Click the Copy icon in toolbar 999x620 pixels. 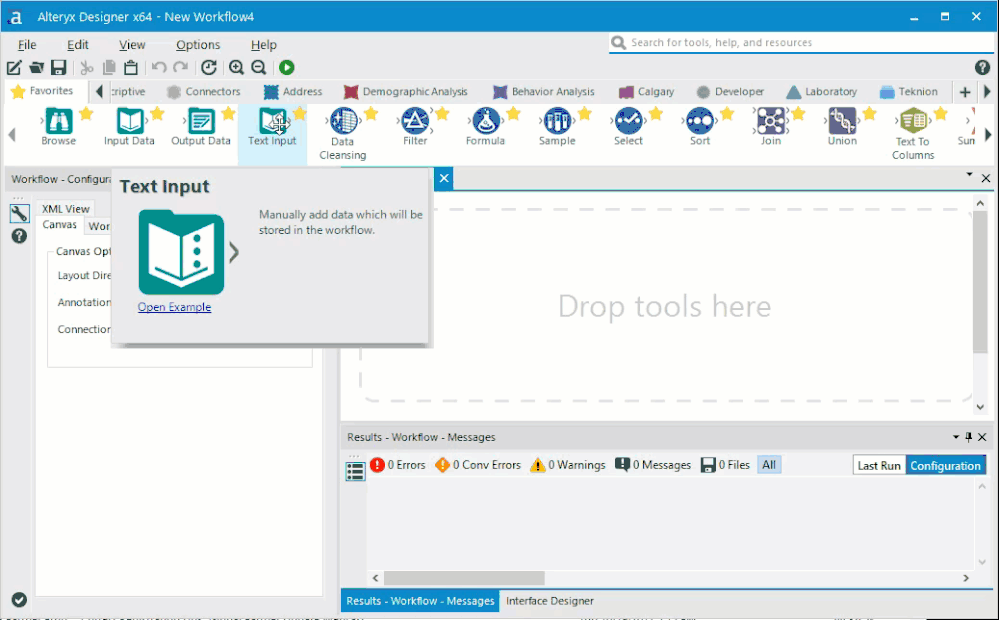pos(109,67)
